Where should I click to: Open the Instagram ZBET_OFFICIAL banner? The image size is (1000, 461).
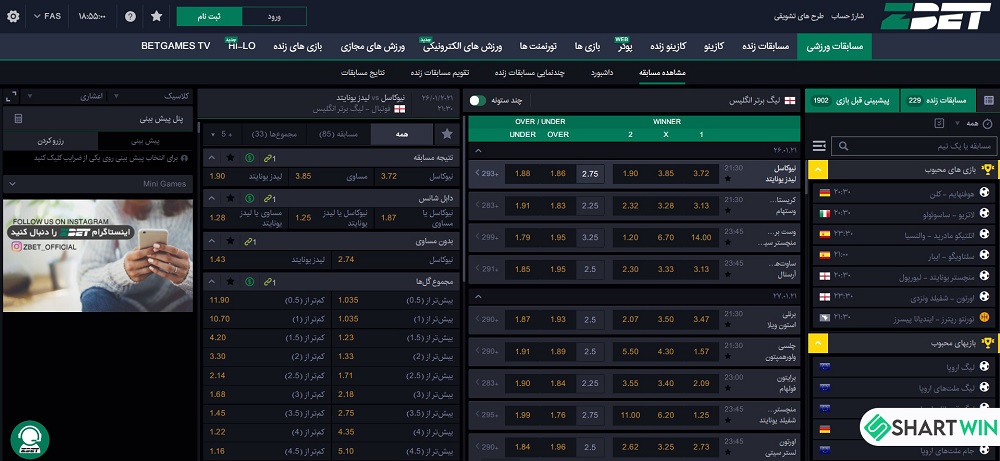pyautogui.click(x=97, y=255)
